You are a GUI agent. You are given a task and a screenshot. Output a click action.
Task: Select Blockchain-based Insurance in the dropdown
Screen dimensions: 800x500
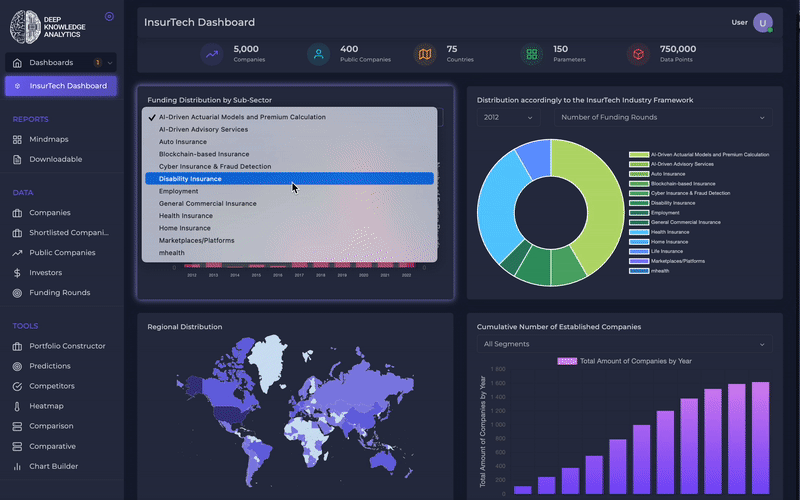[289, 154]
